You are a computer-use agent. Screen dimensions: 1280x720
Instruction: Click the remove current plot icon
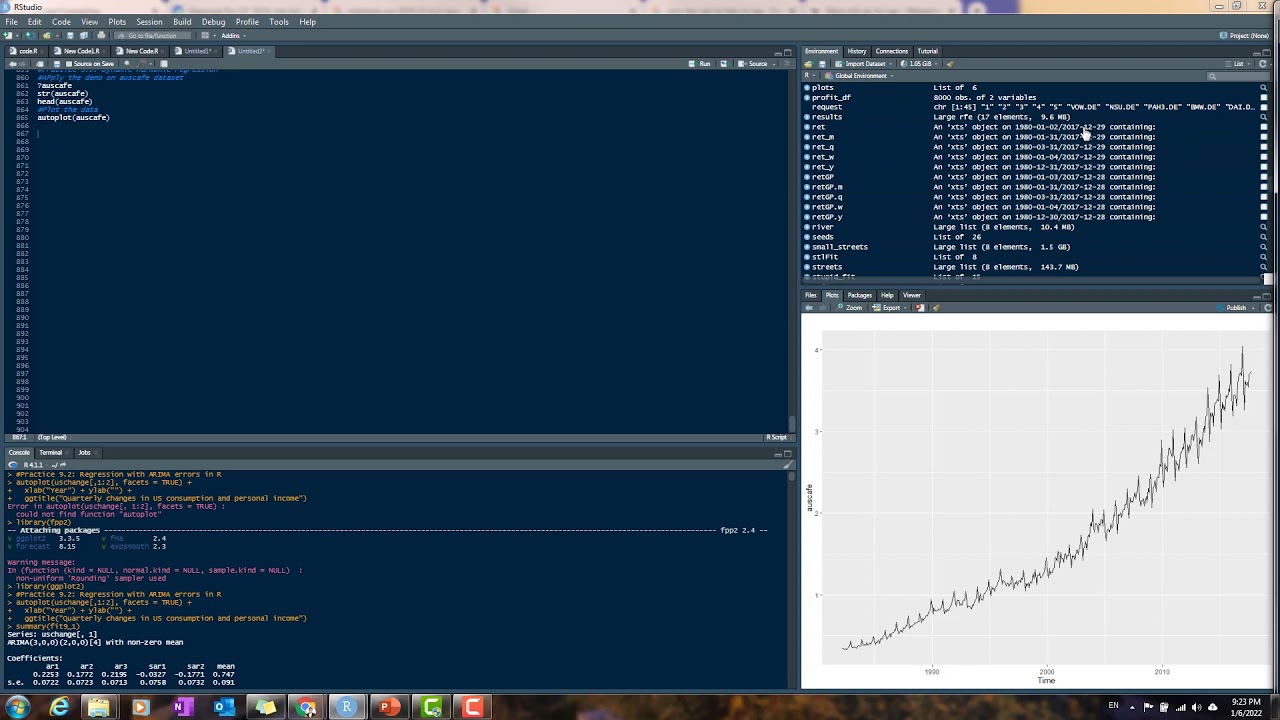coord(920,308)
